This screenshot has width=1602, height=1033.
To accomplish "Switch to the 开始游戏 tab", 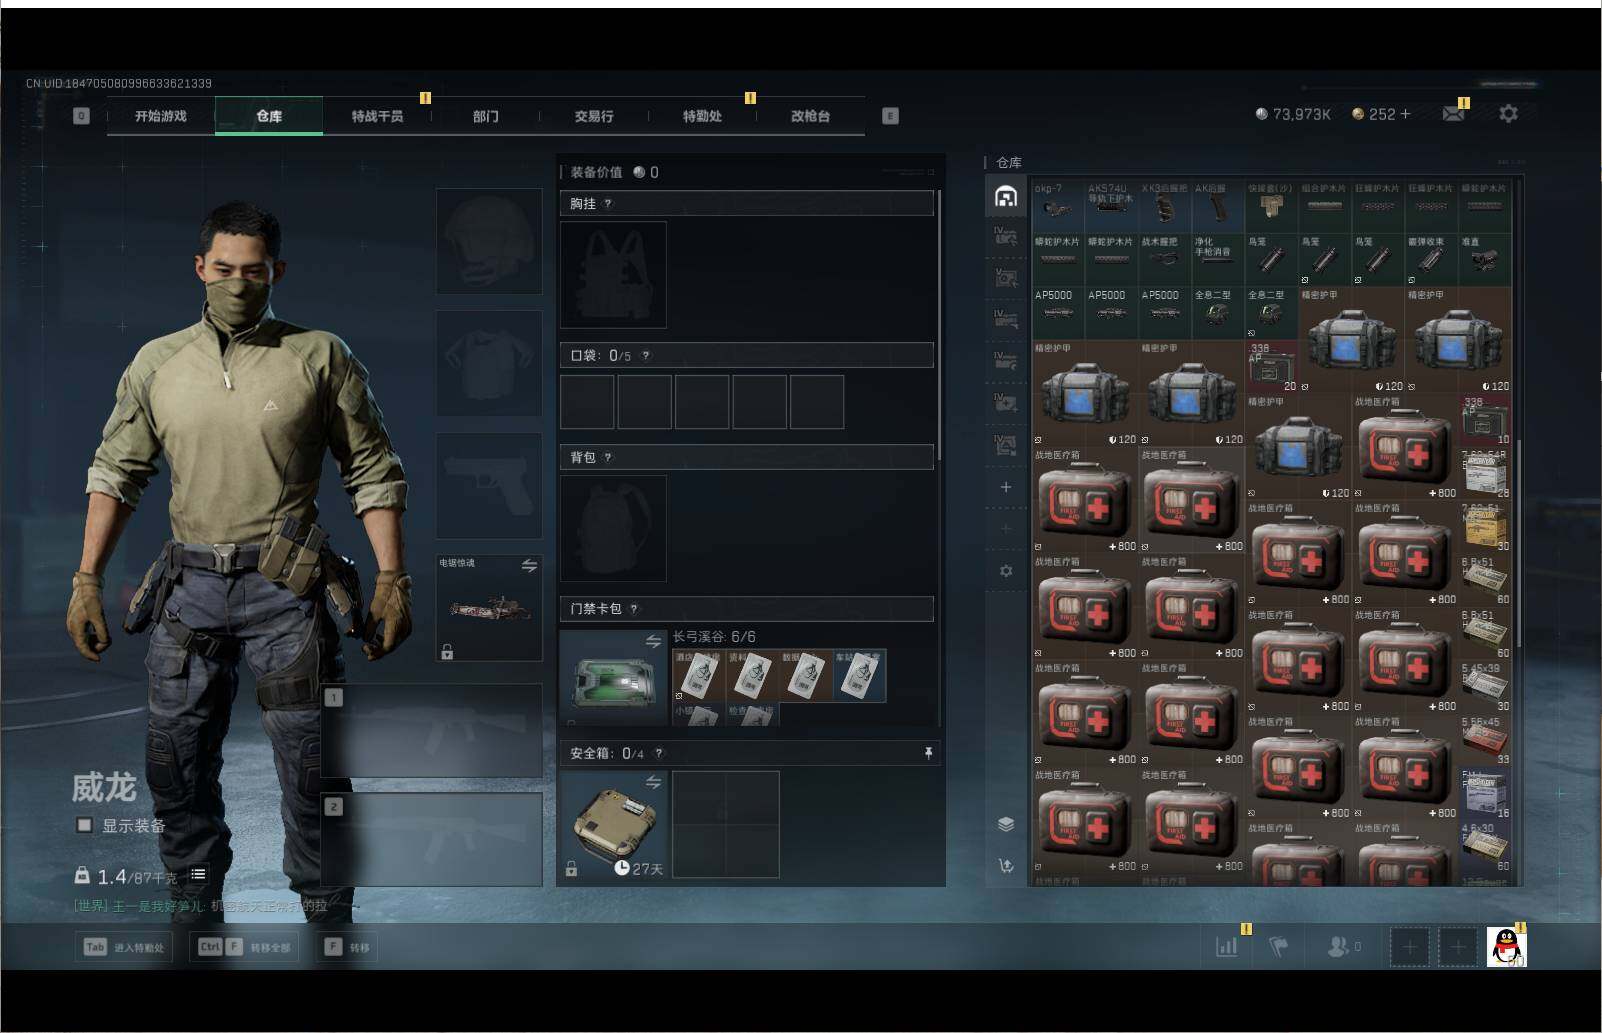I will pos(161,116).
